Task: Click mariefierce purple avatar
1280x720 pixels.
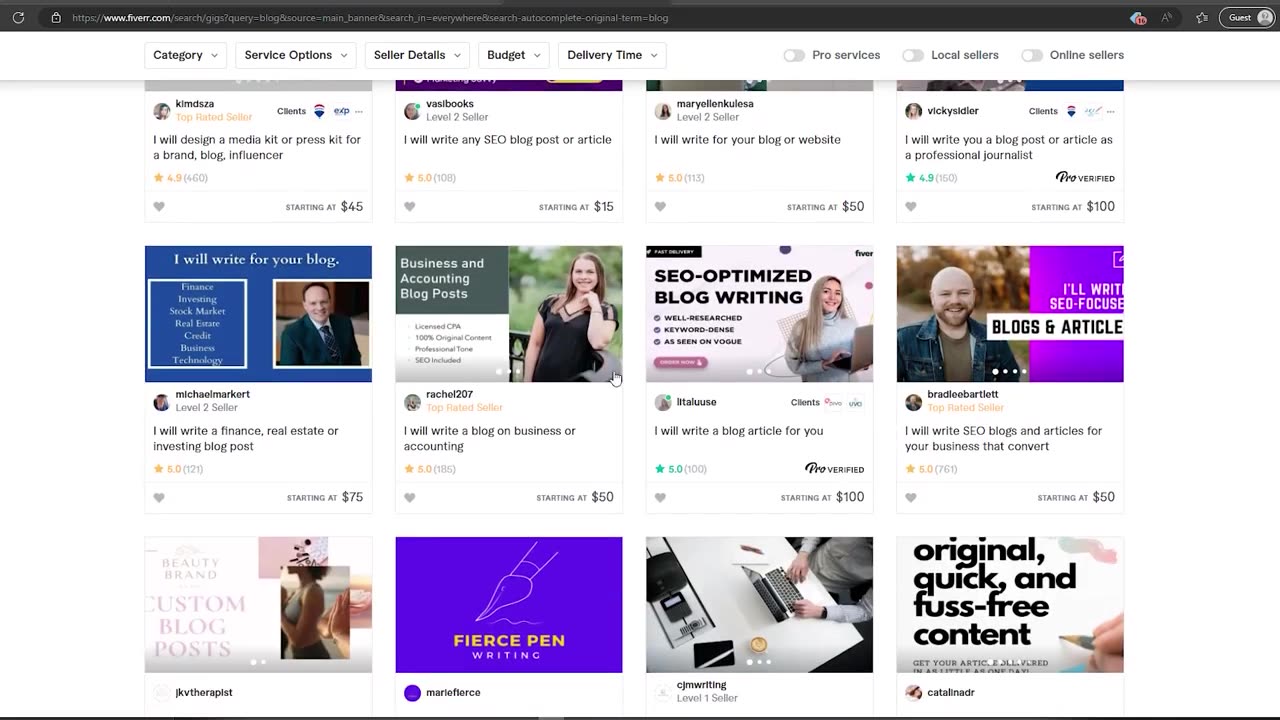Action: click(412, 693)
